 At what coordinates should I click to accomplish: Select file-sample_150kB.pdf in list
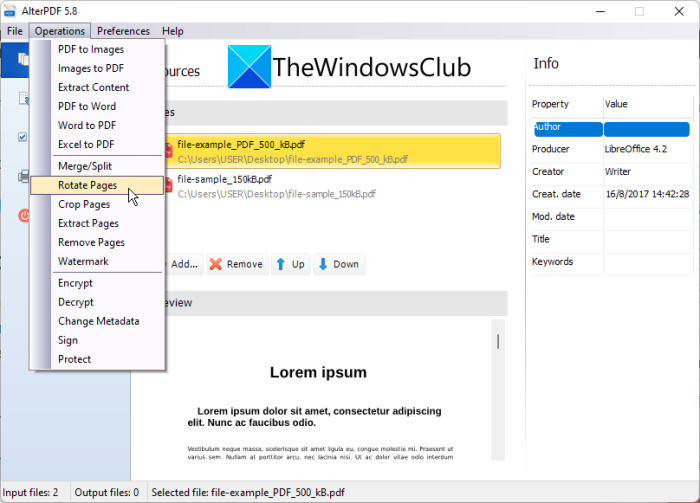pos(333,186)
